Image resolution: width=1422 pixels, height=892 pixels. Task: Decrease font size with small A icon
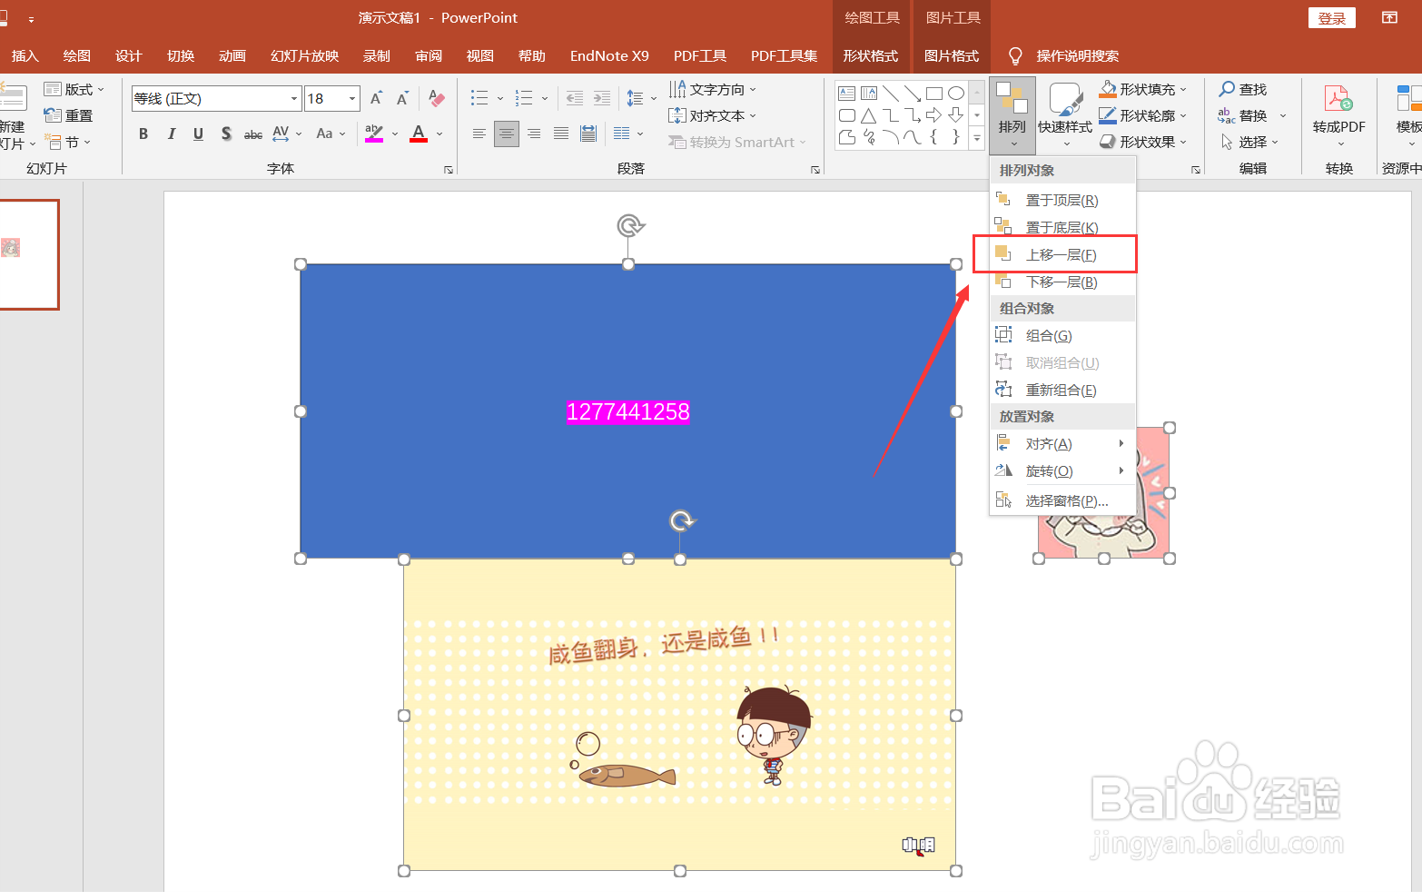click(402, 98)
